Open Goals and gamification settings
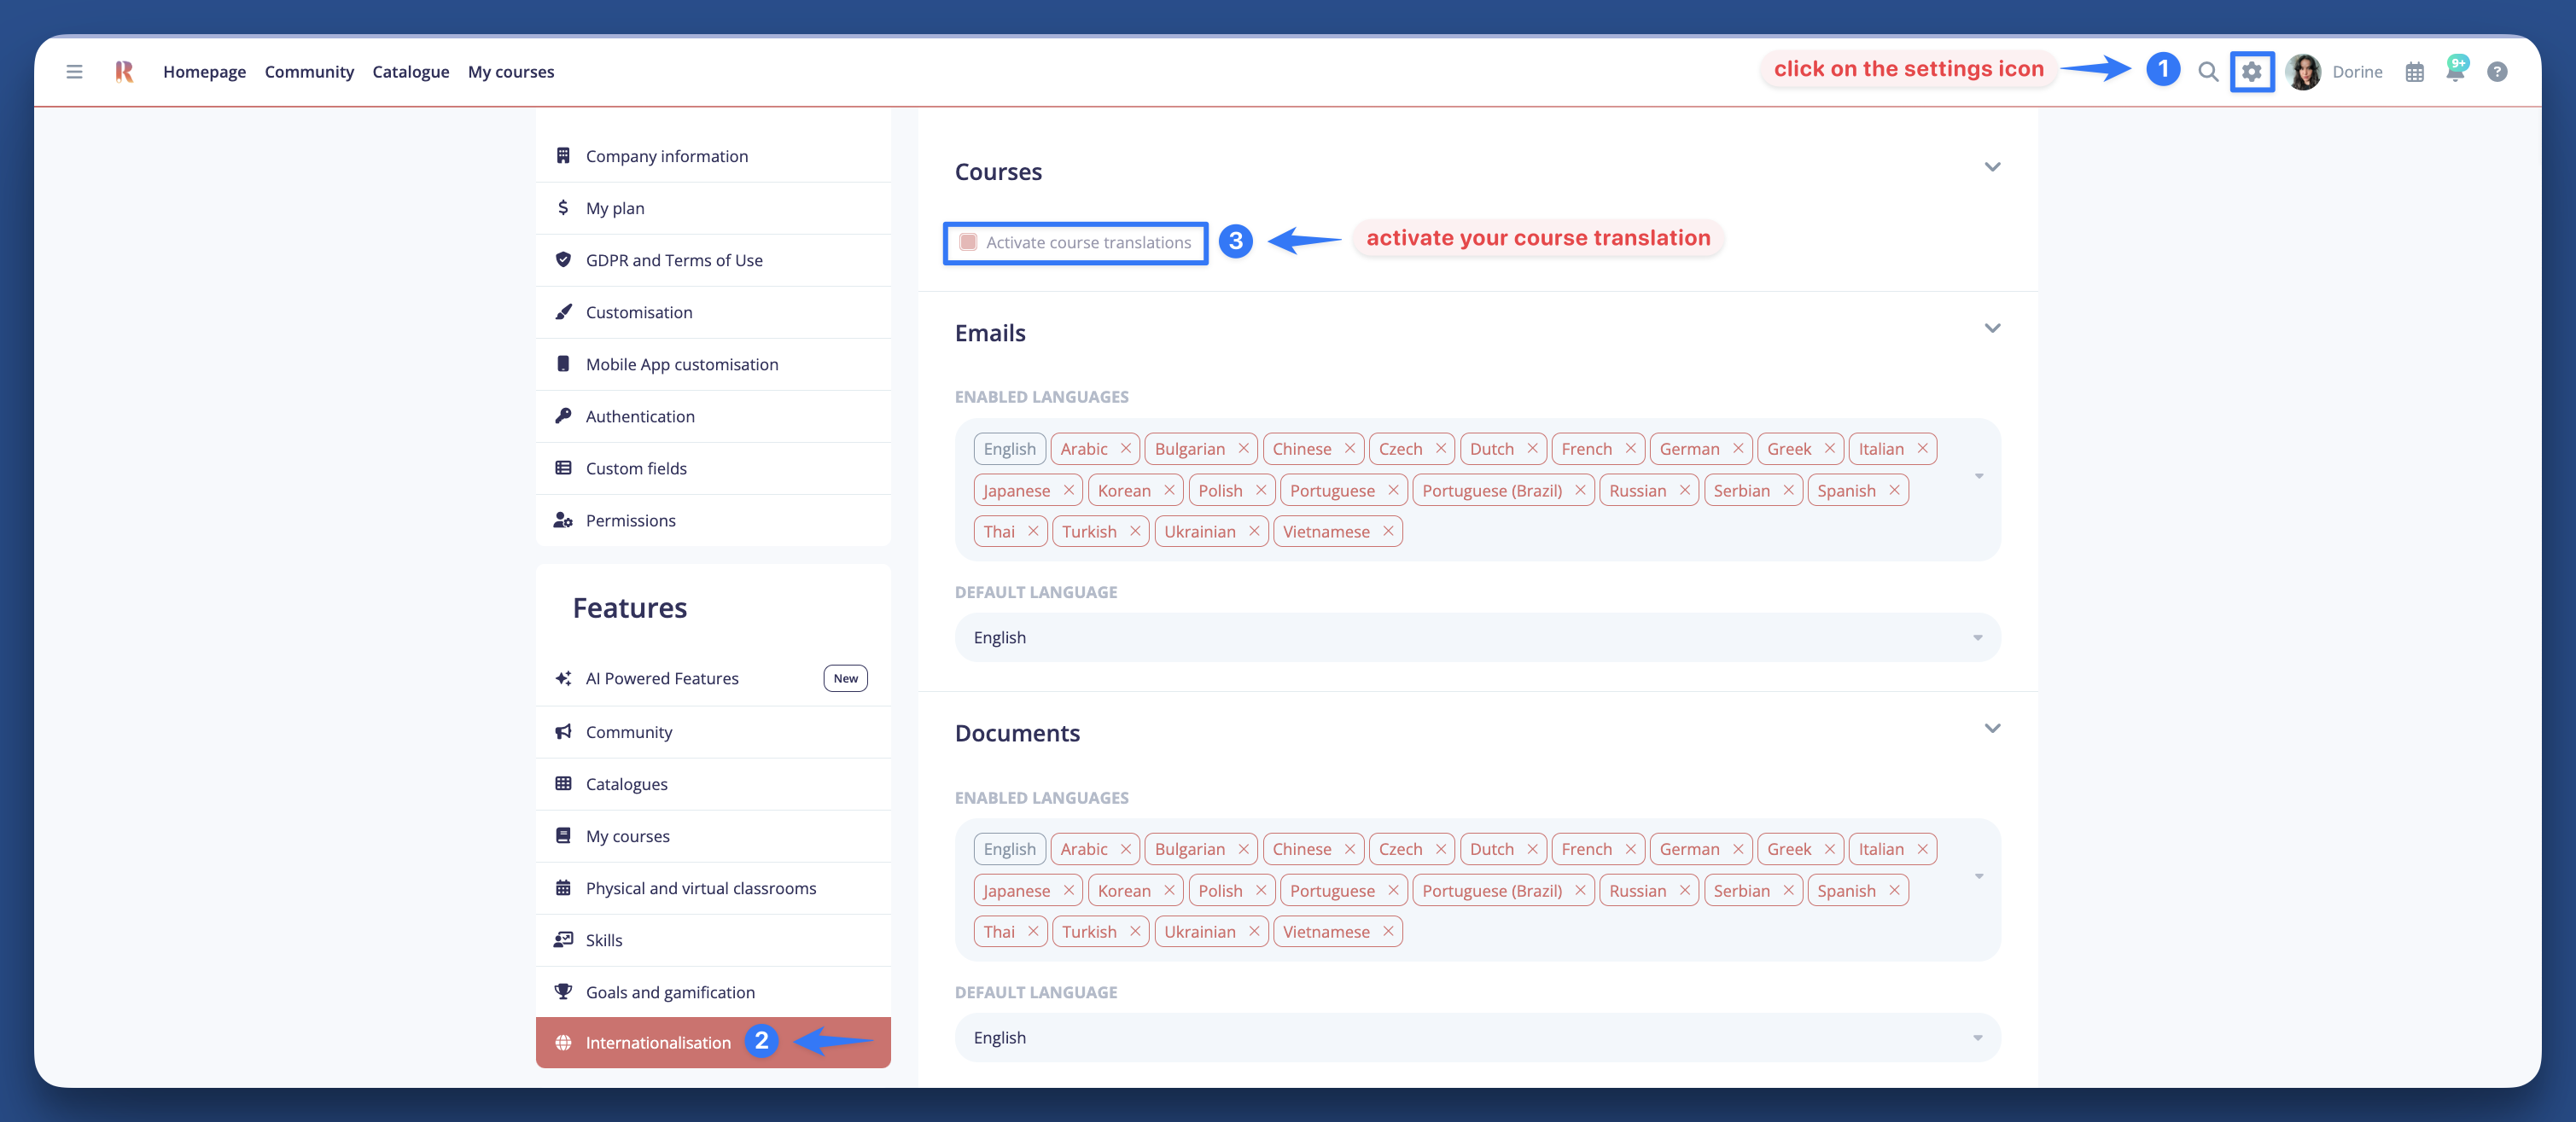The image size is (2576, 1122). [x=670, y=992]
